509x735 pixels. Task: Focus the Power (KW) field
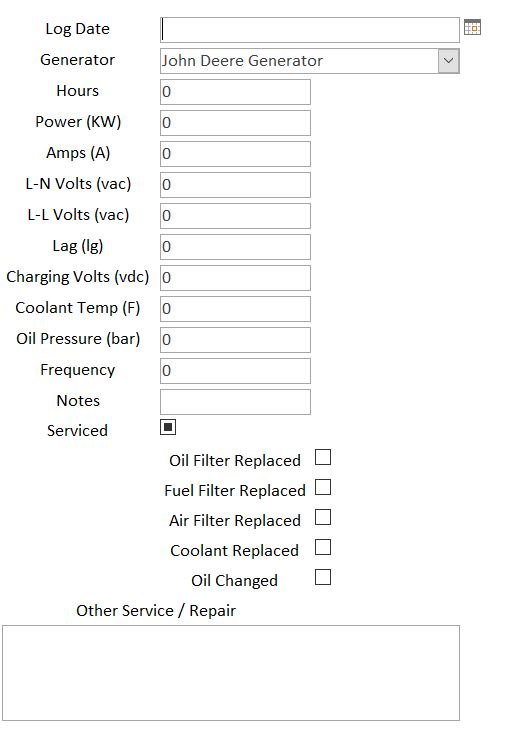(235, 123)
